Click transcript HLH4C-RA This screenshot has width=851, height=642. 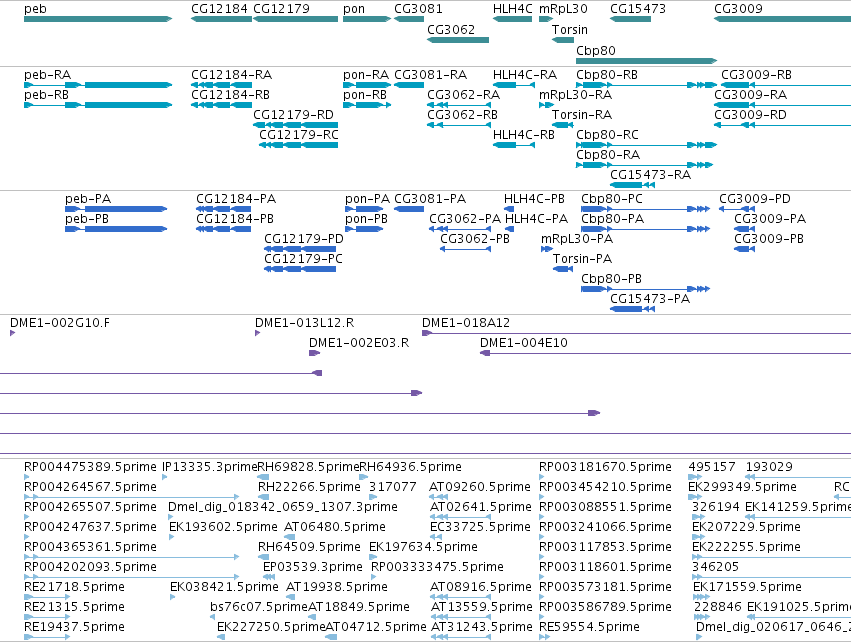click(x=525, y=74)
